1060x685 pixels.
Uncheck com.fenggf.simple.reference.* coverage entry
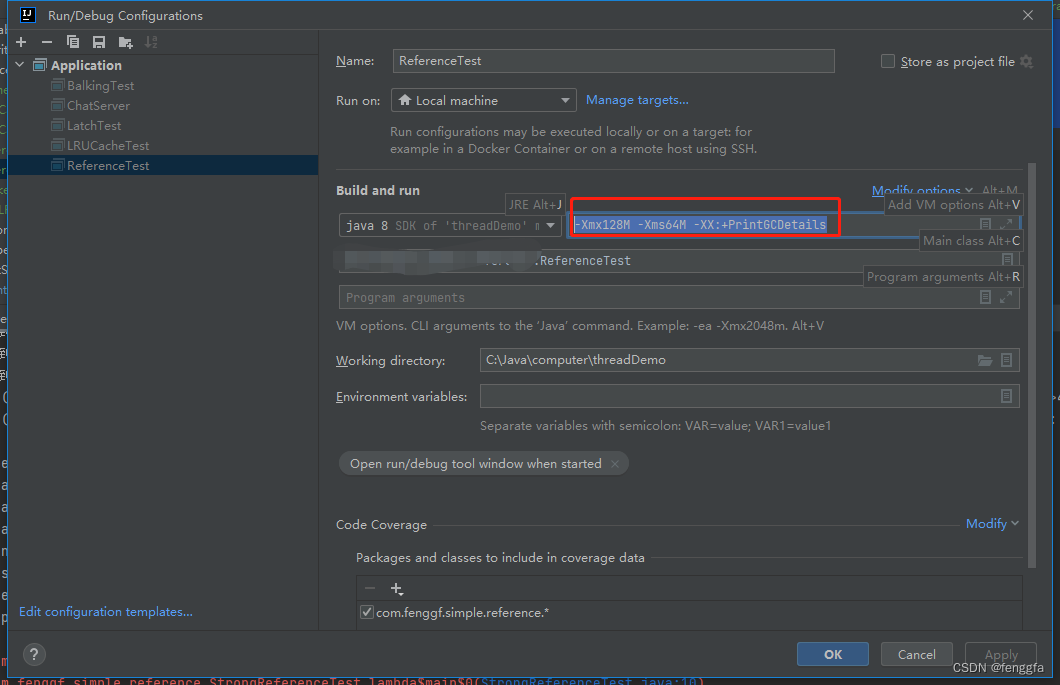366,612
